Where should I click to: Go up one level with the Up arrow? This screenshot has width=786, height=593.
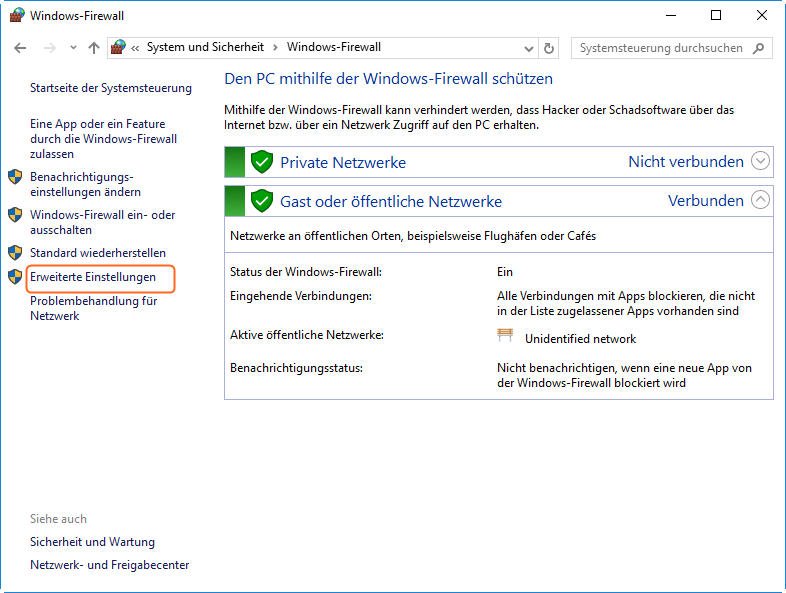(94, 48)
